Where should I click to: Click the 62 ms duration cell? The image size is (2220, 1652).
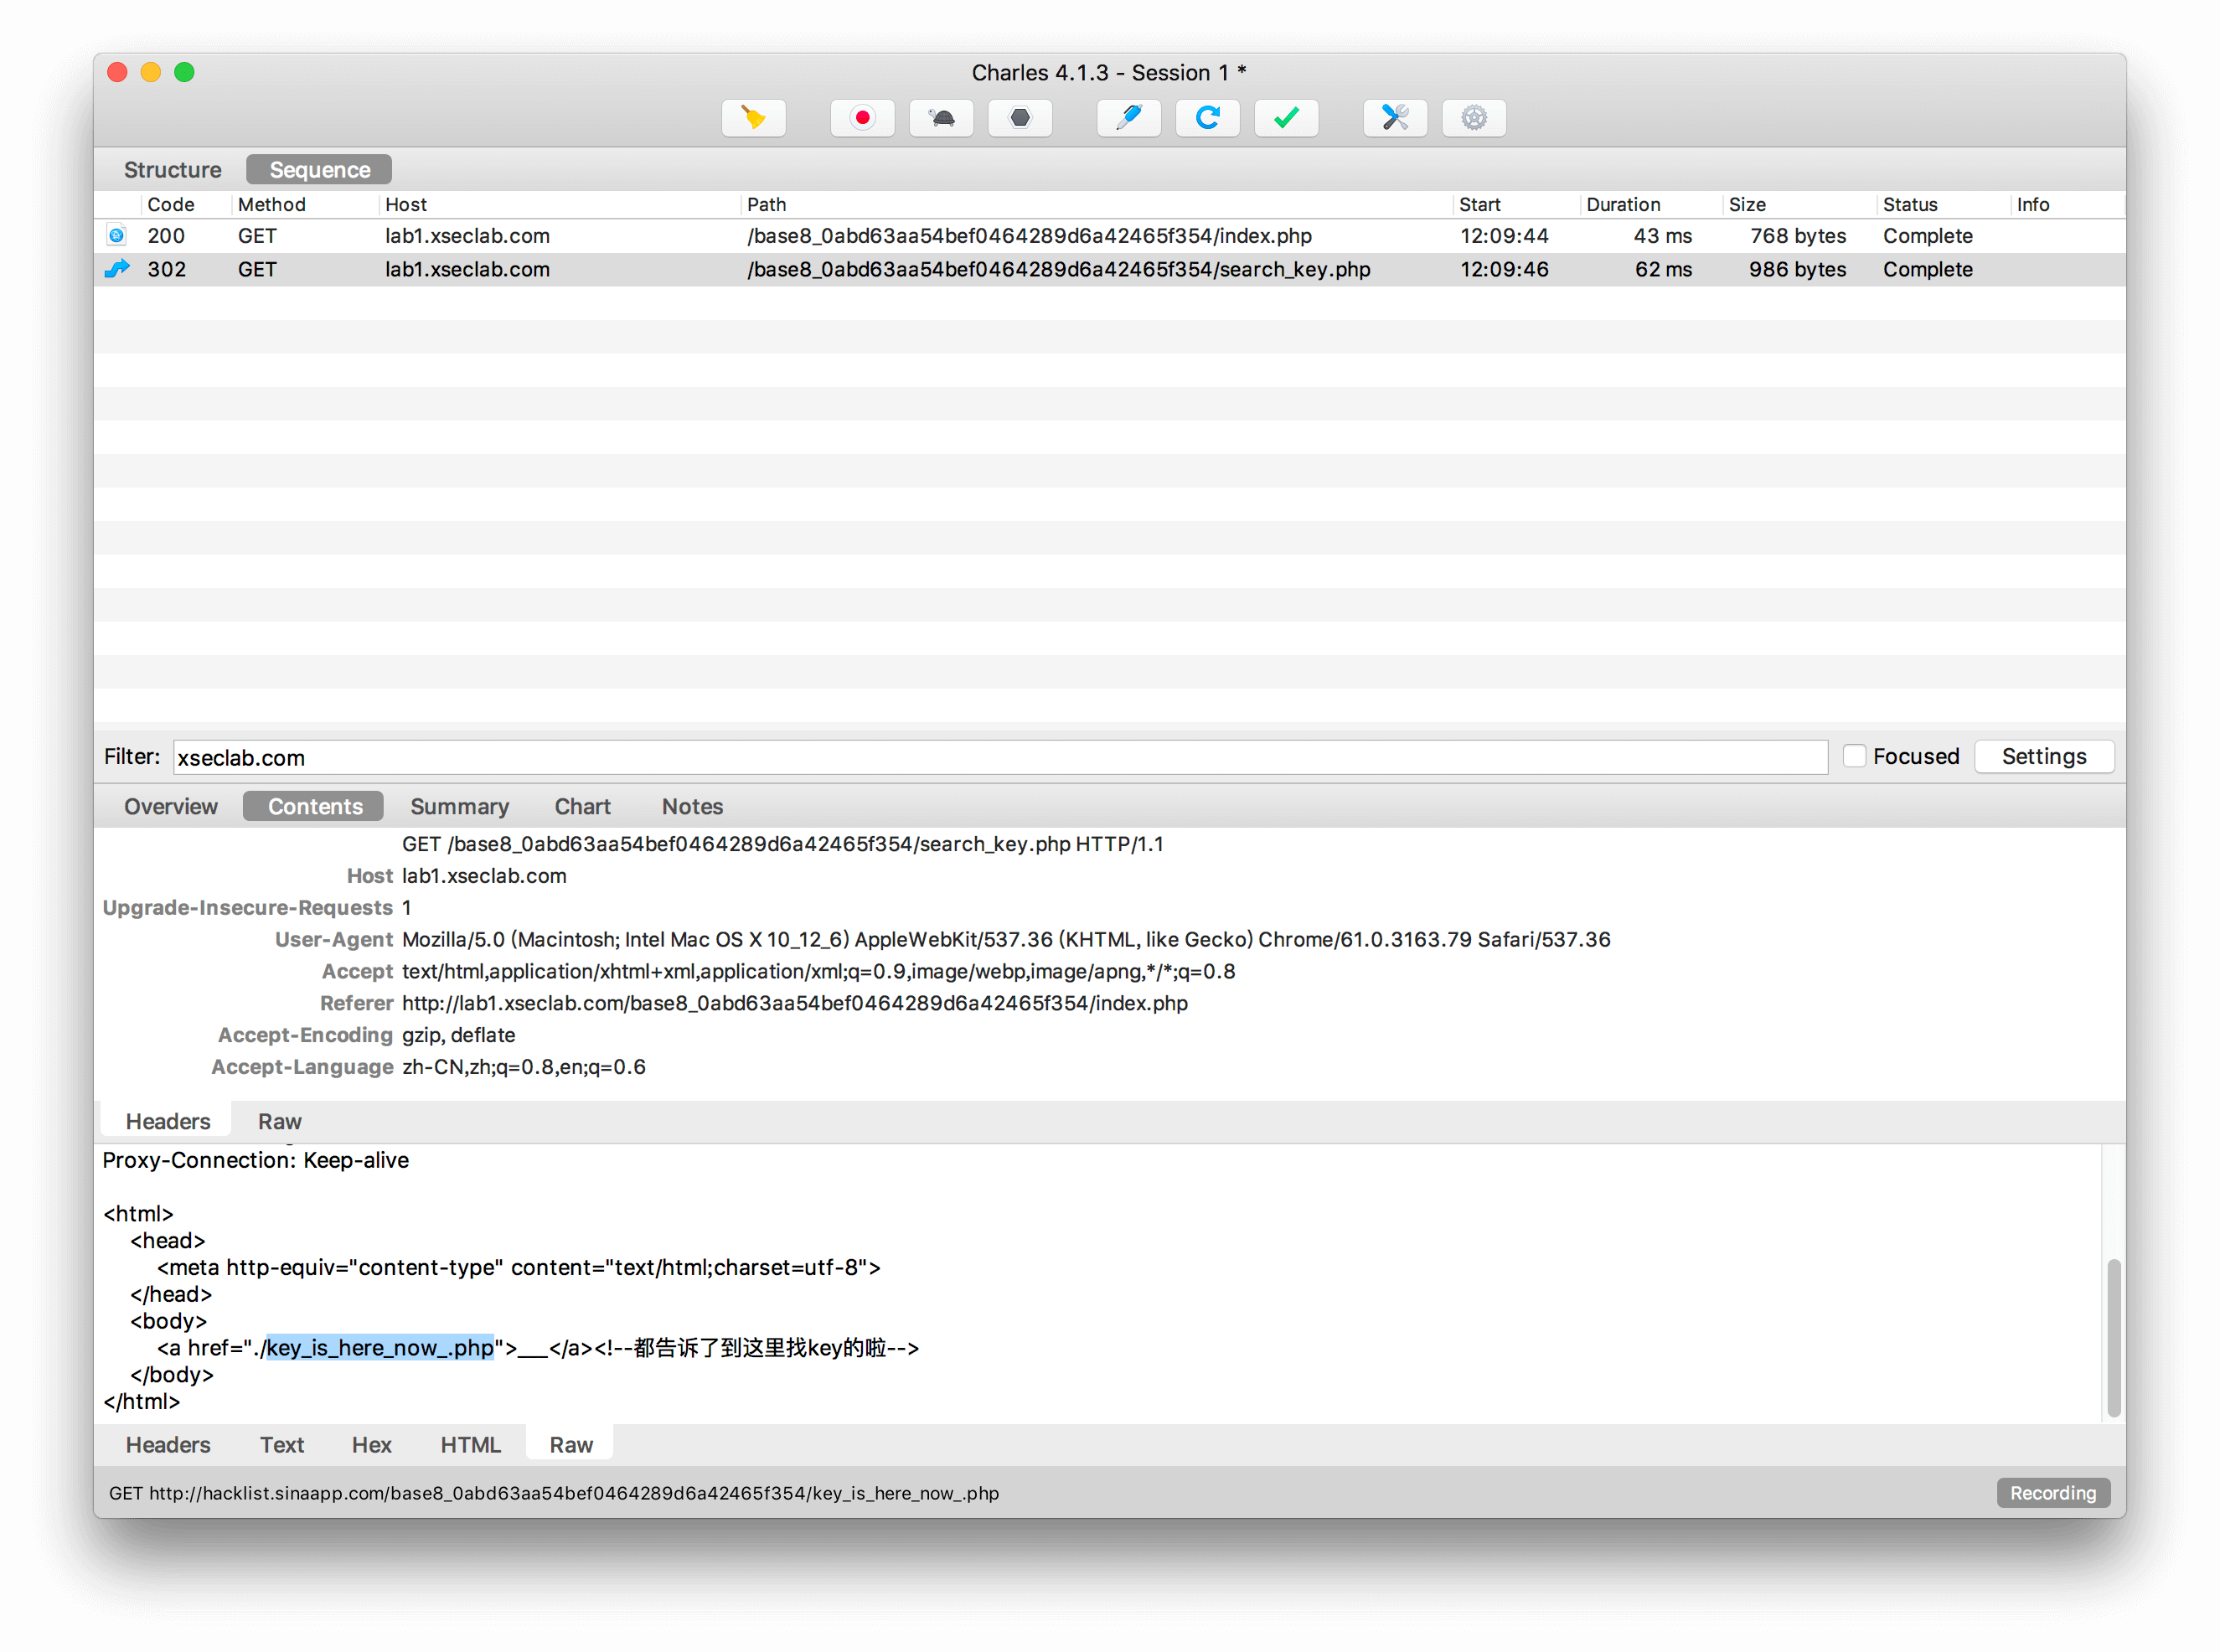(1664, 269)
